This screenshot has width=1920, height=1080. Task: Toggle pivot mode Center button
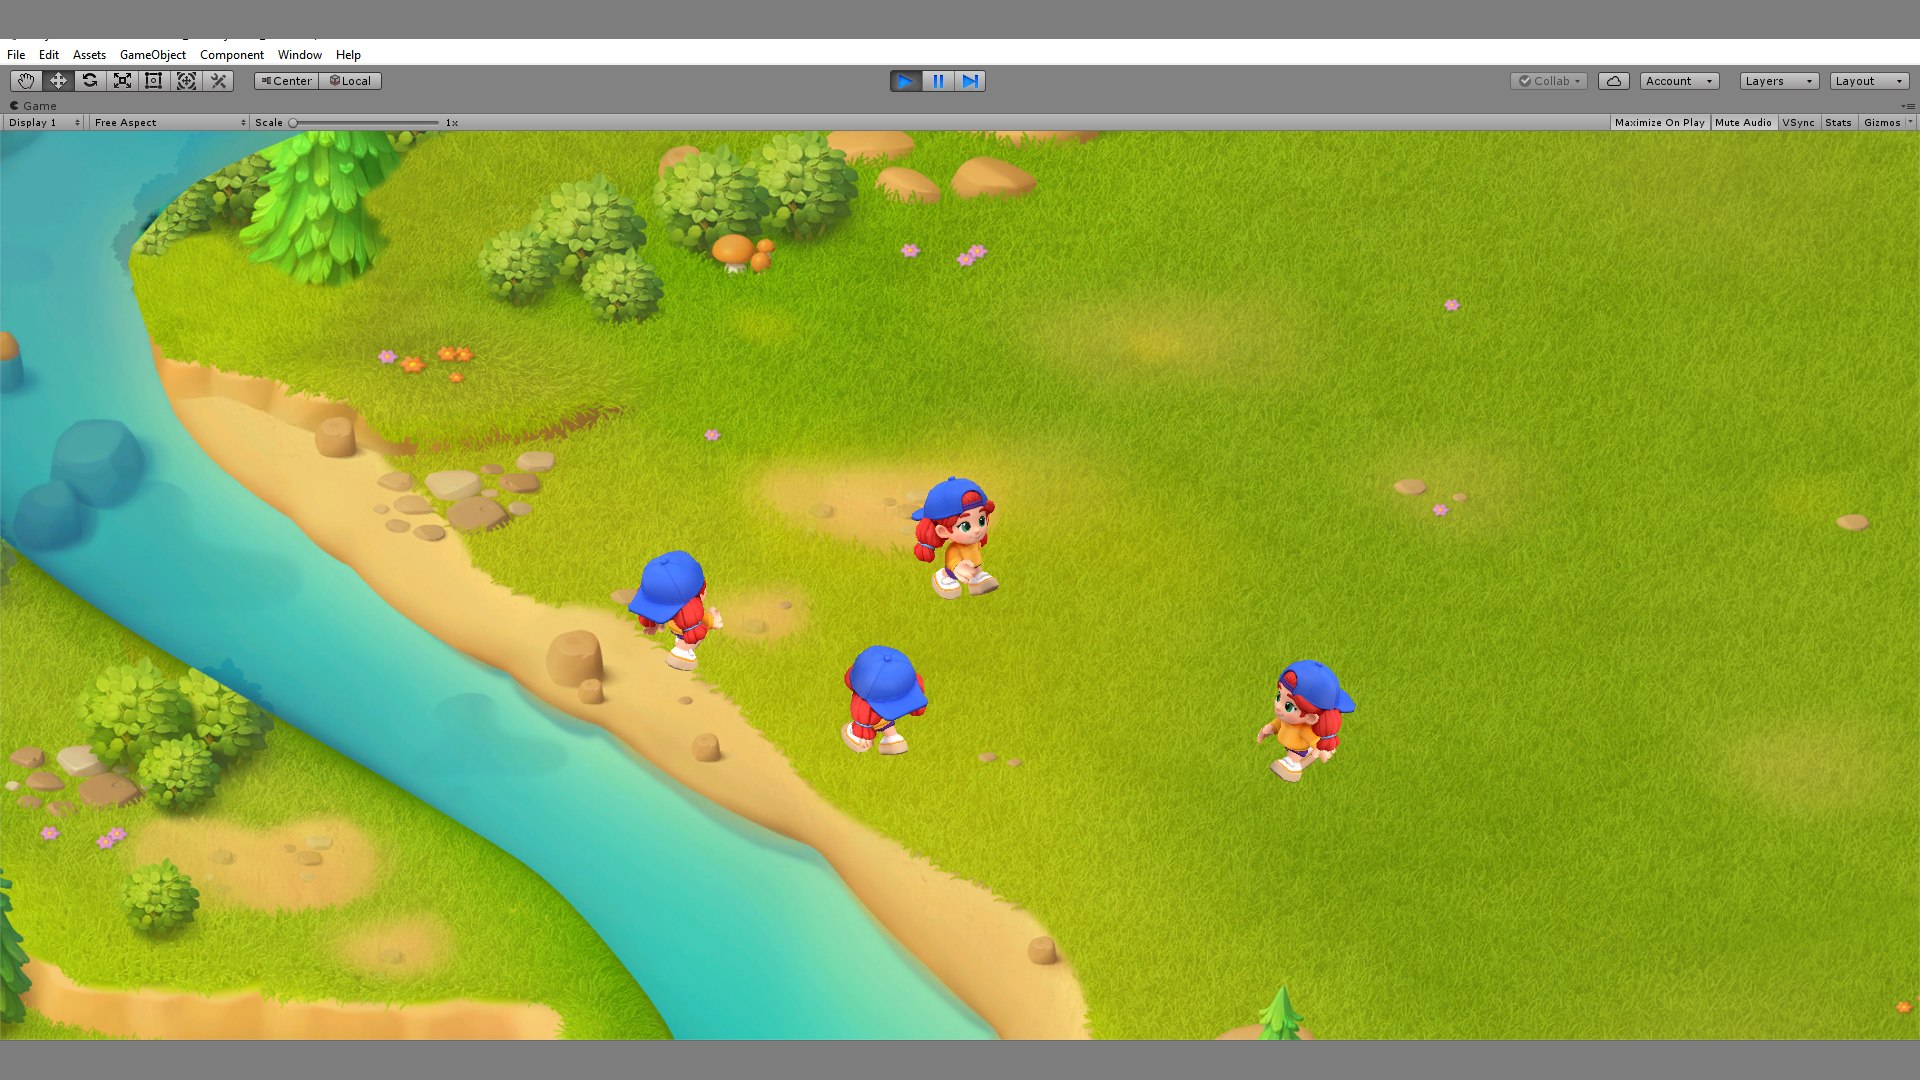click(287, 81)
